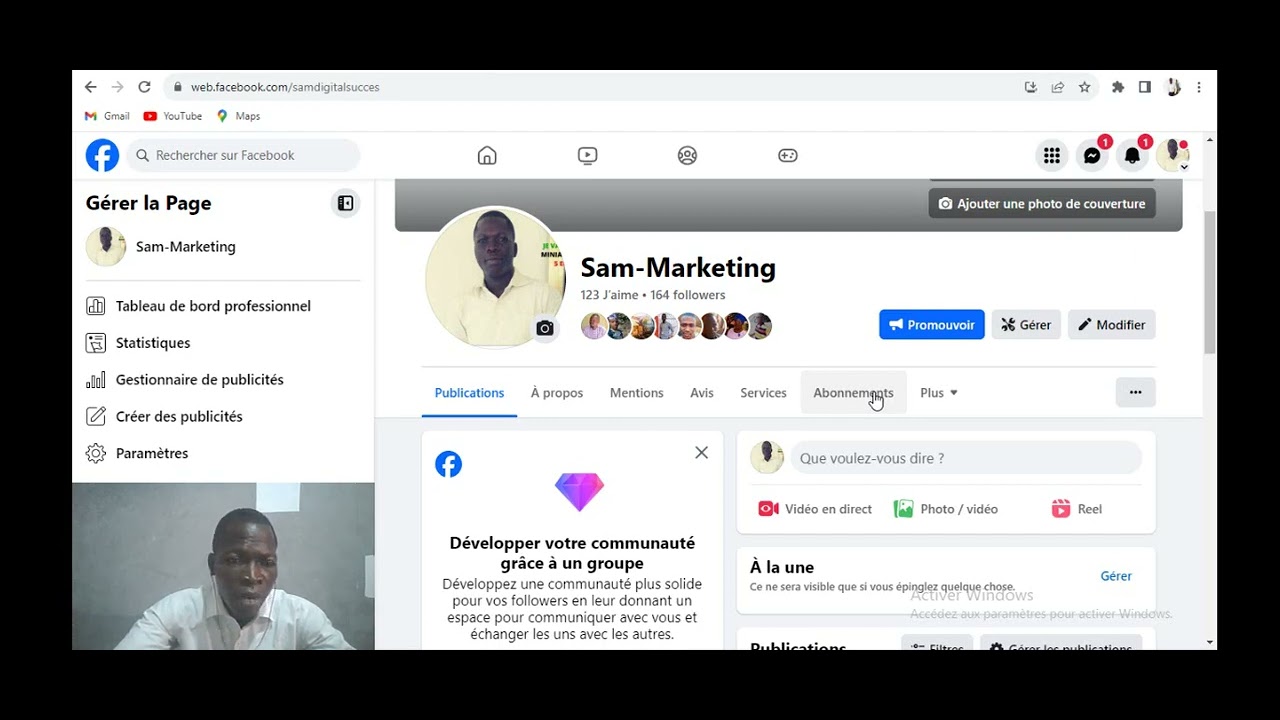This screenshot has width=1280, height=720.
Task: Click Gérer link in À la une
Action: pos(1116,576)
